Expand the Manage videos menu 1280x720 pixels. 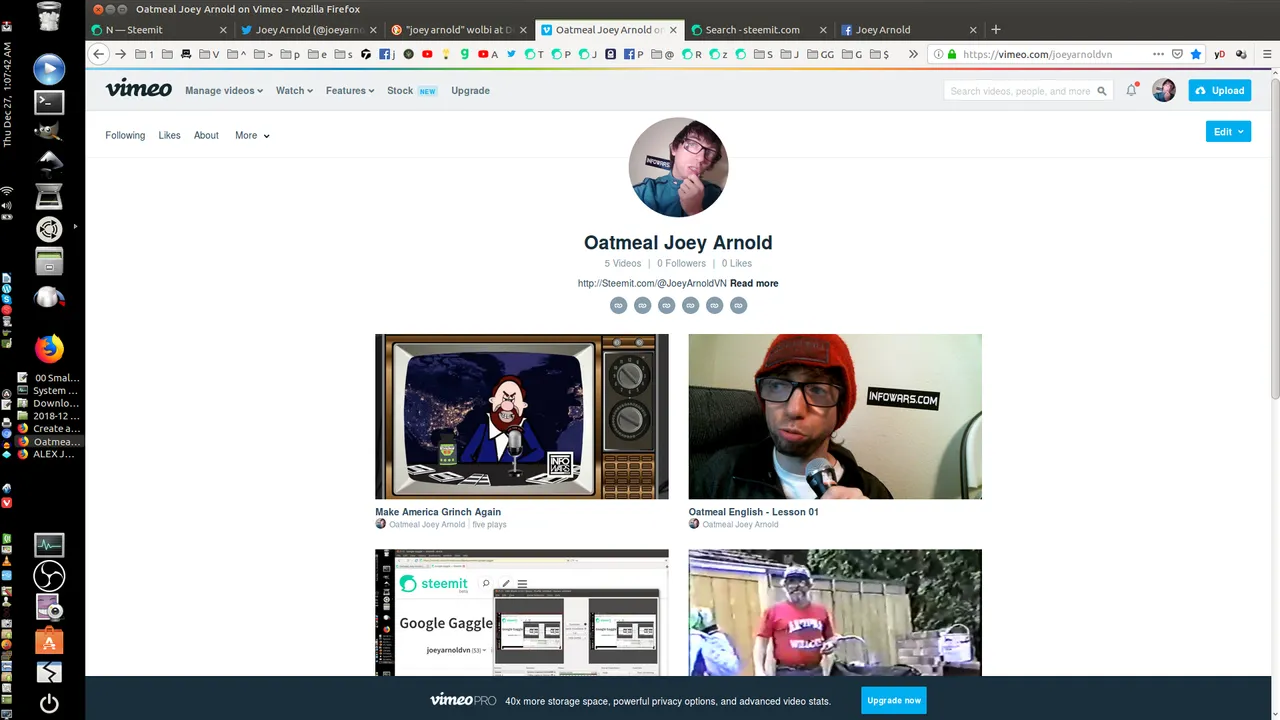pyautogui.click(x=224, y=91)
